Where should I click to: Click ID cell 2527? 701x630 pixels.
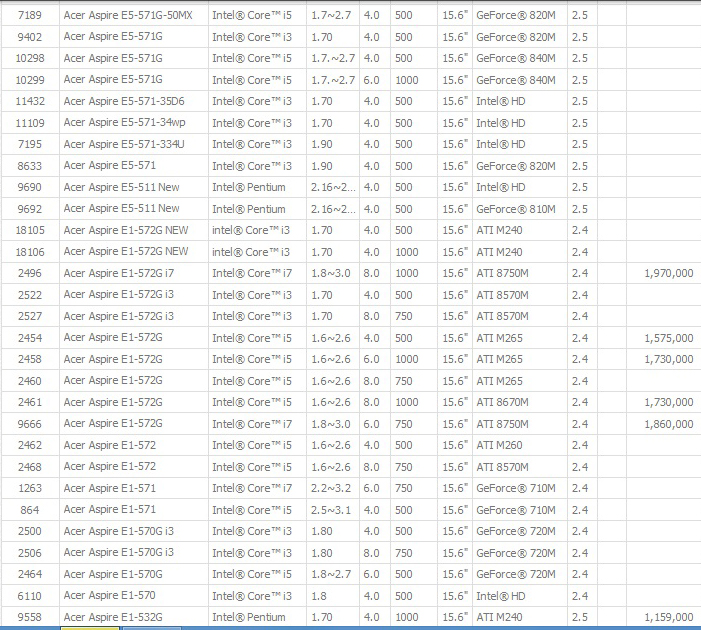pos(30,316)
